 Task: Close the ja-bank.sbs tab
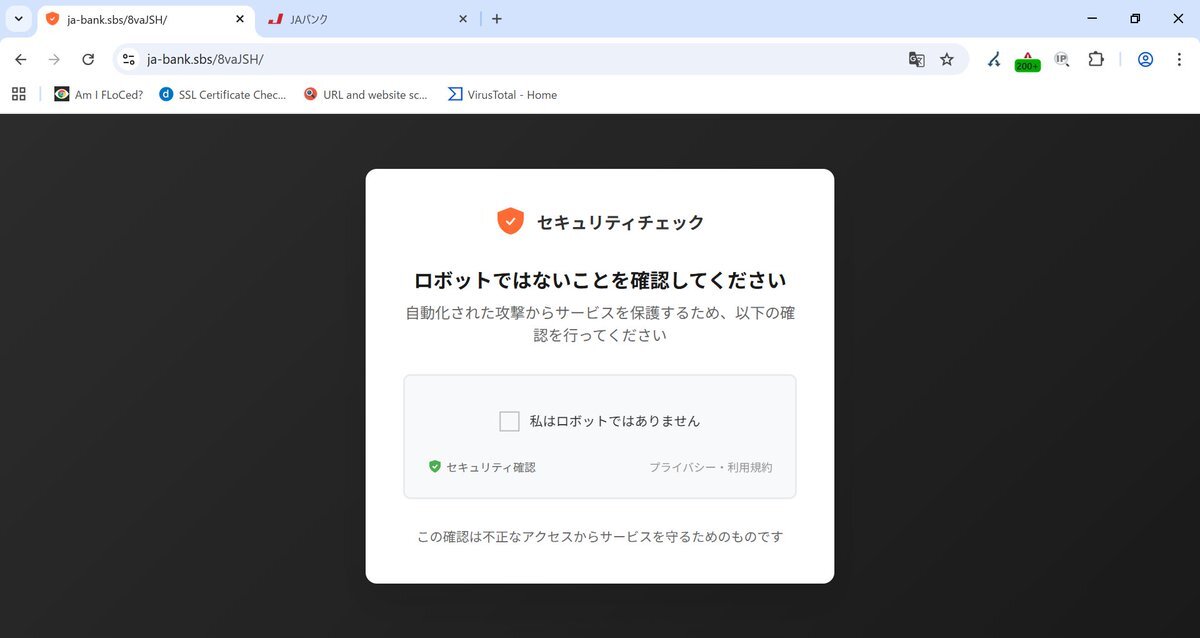pos(239,18)
